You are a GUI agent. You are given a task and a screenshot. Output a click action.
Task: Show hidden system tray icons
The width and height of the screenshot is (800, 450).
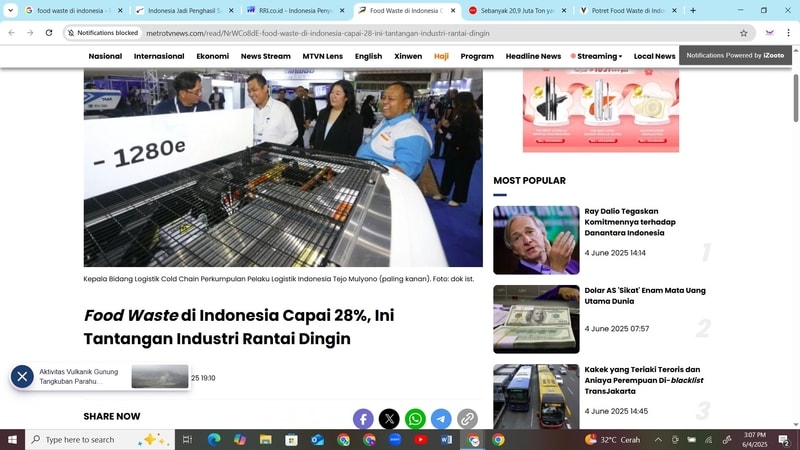[x=658, y=440]
